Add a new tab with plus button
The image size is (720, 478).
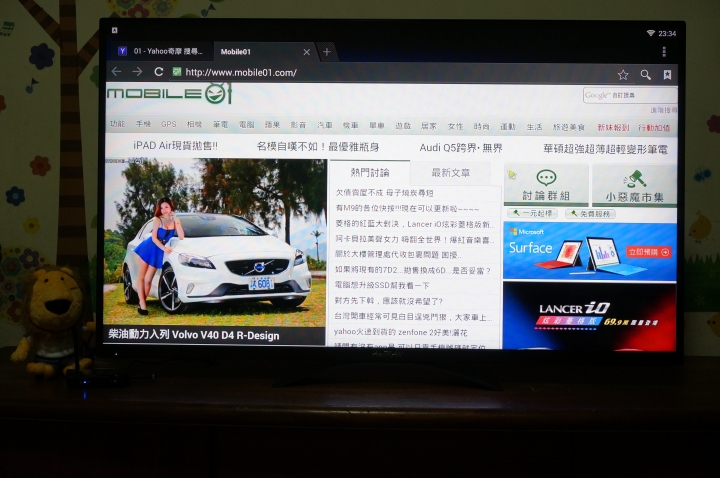(x=326, y=52)
